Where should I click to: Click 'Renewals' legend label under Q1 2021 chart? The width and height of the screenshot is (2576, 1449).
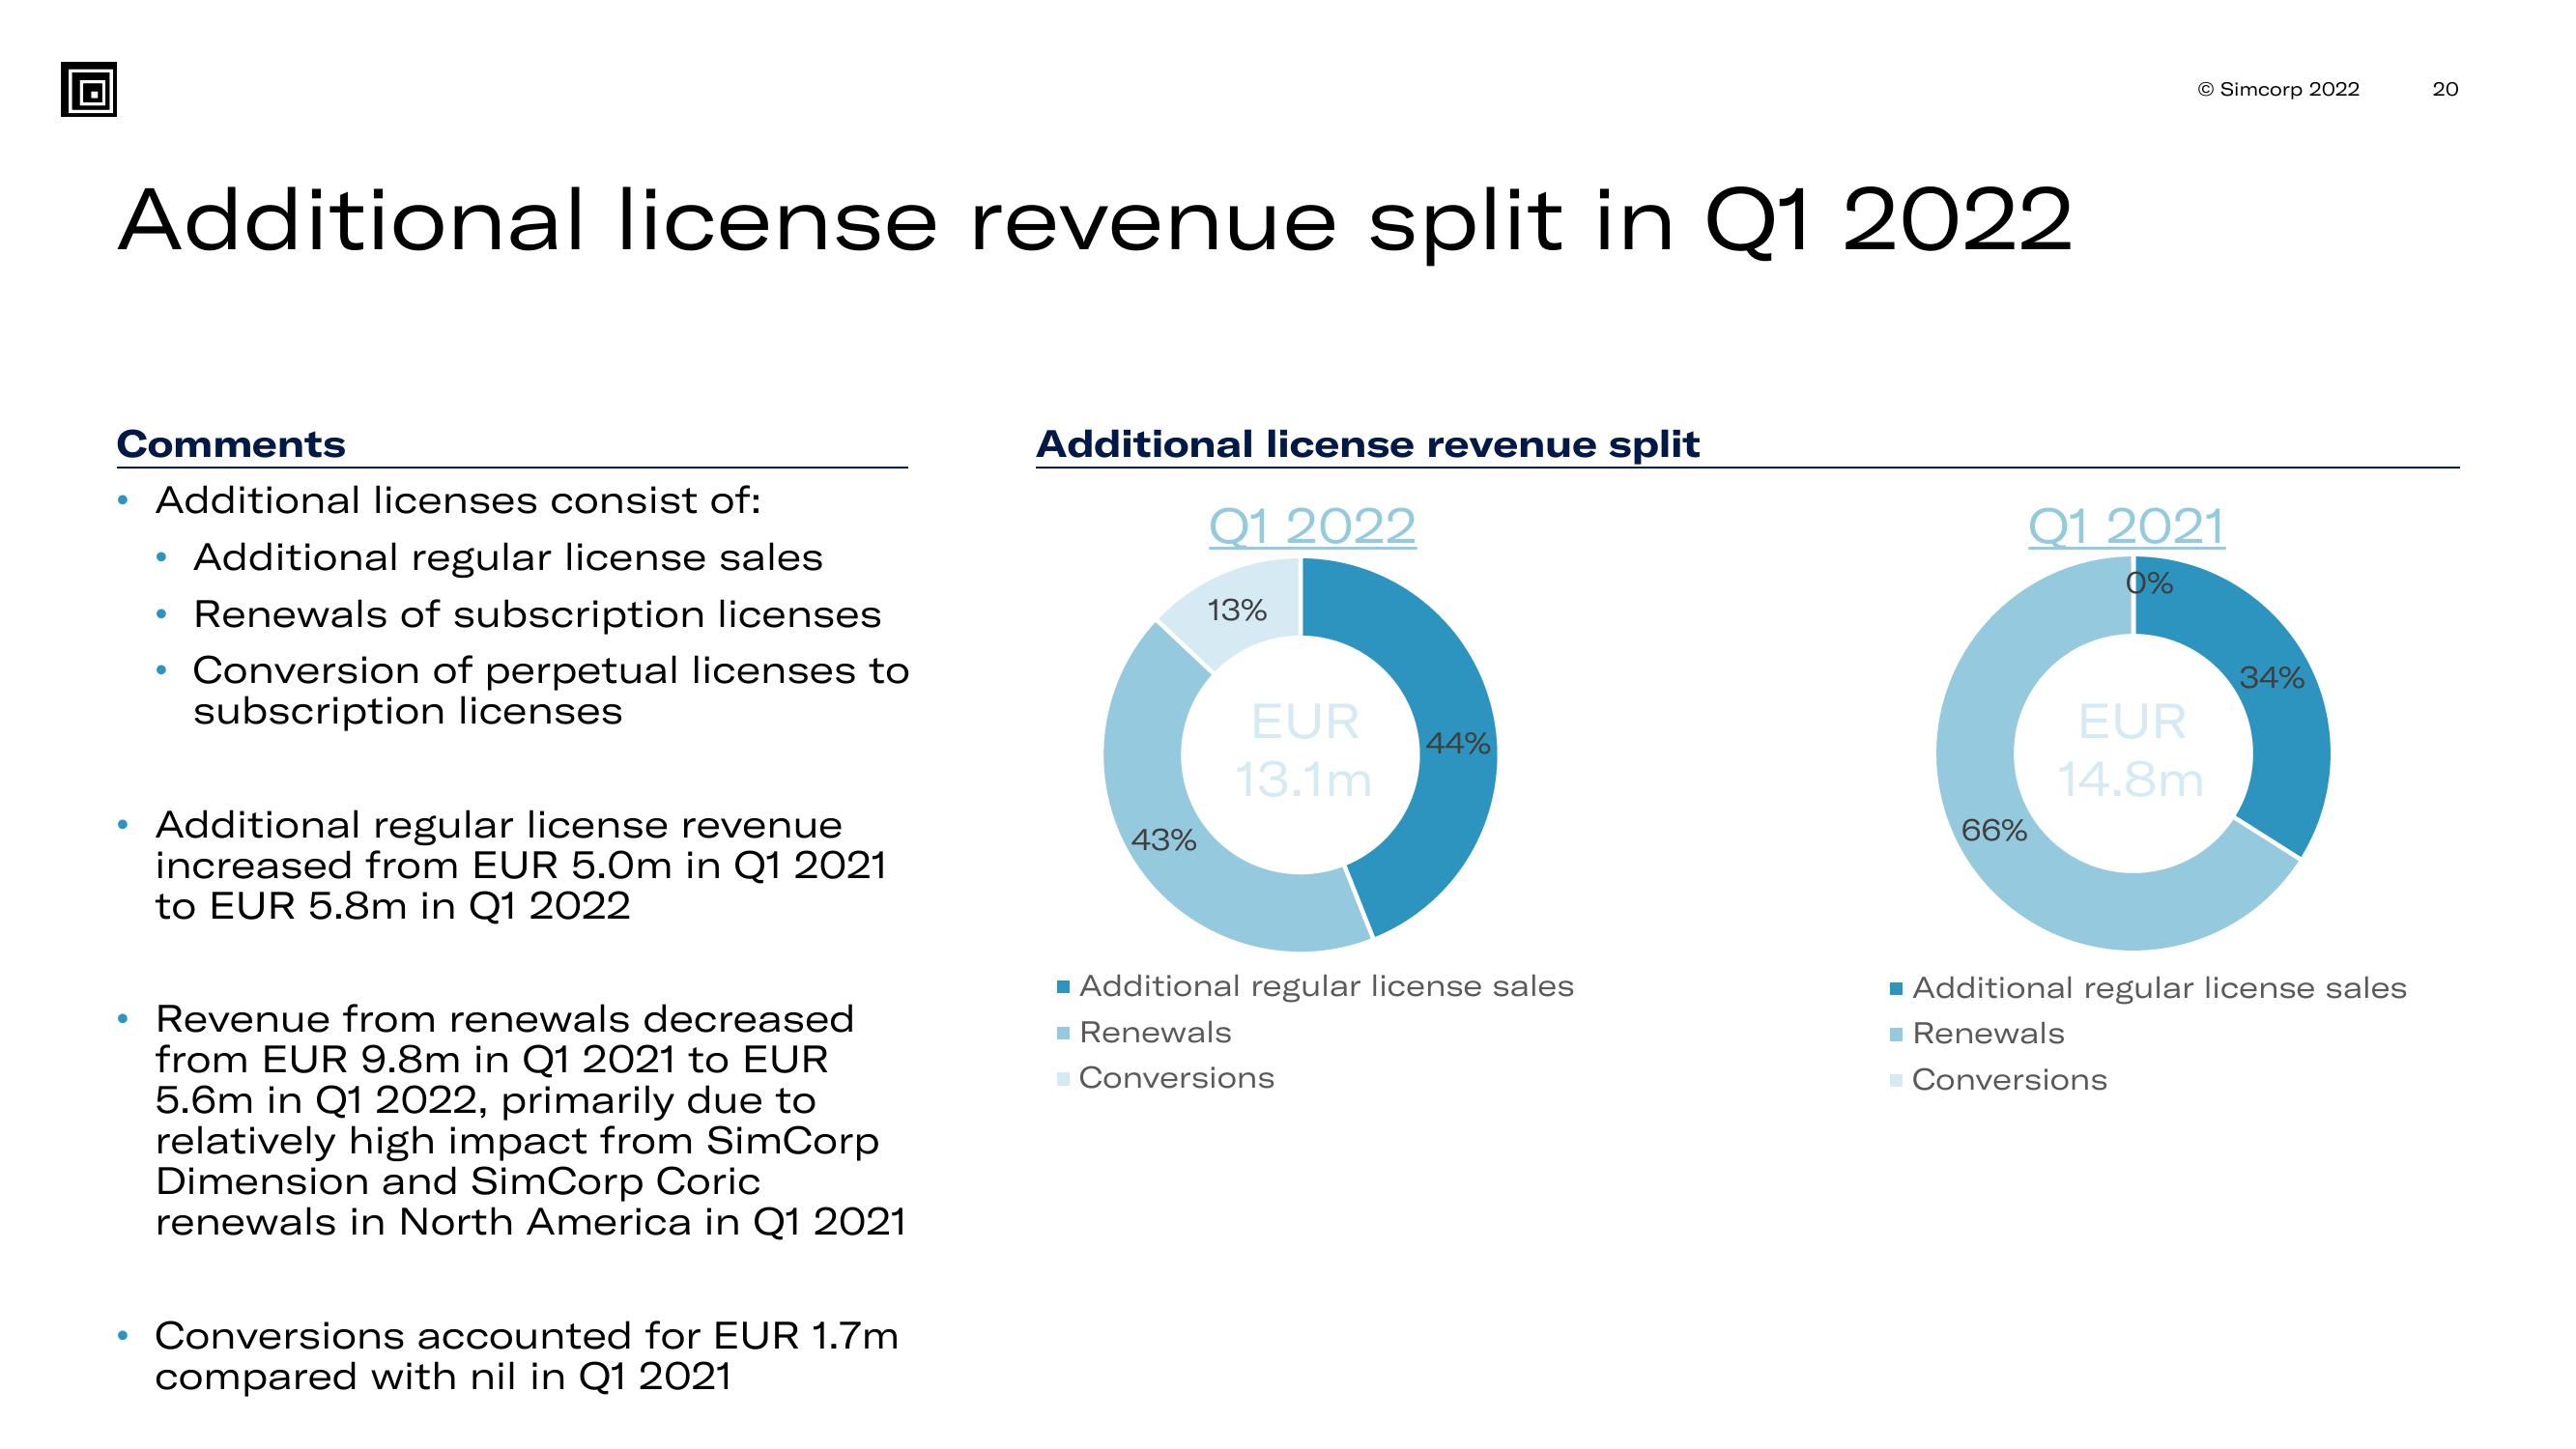(x=1988, y=1033)
